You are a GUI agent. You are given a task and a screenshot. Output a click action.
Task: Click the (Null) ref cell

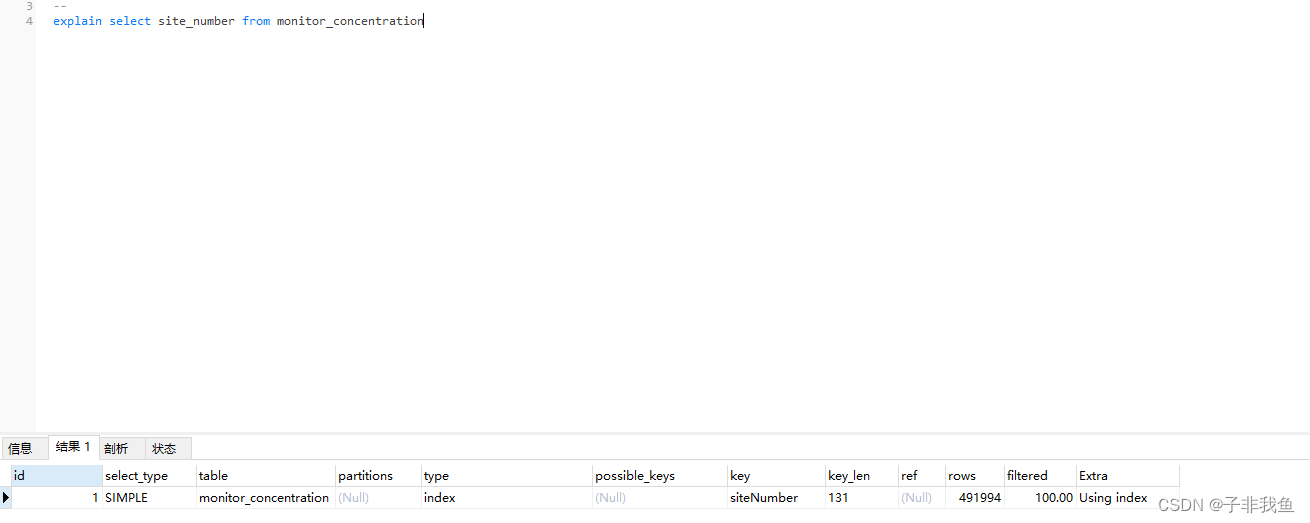click(x=922, y=498)
